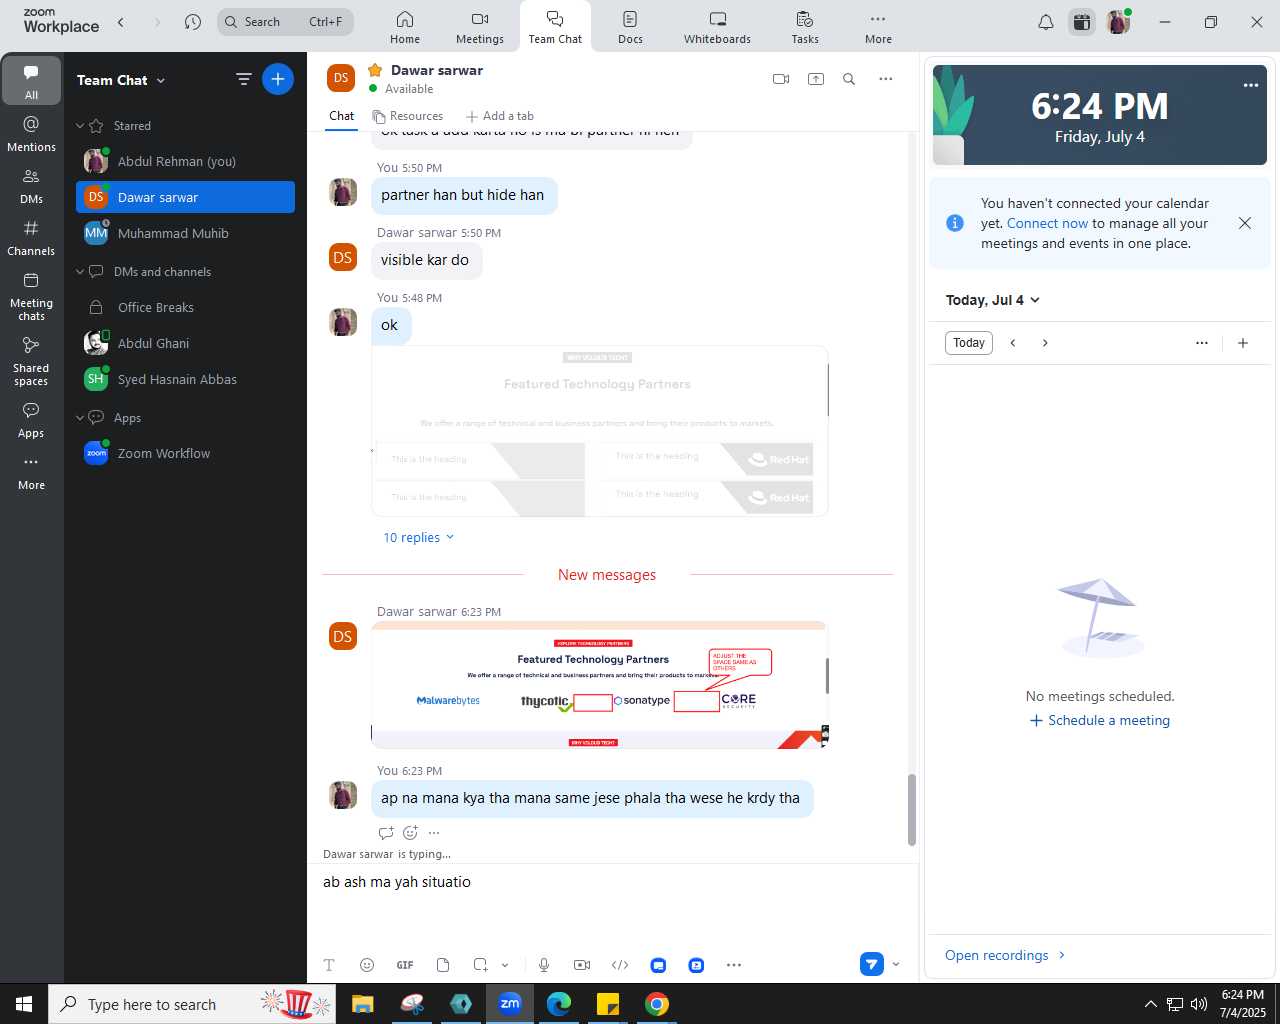Start a video meeting with Dawar sarwar
This screenshot has width=1280, height=1024.
pos(781,79)
